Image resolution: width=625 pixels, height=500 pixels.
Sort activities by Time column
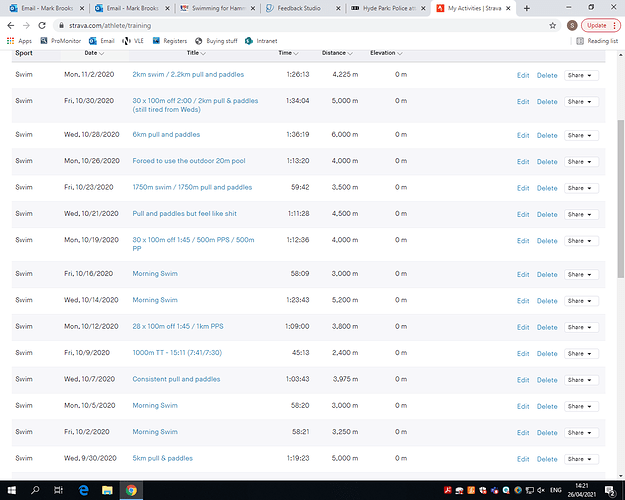[x=288, y=53]
